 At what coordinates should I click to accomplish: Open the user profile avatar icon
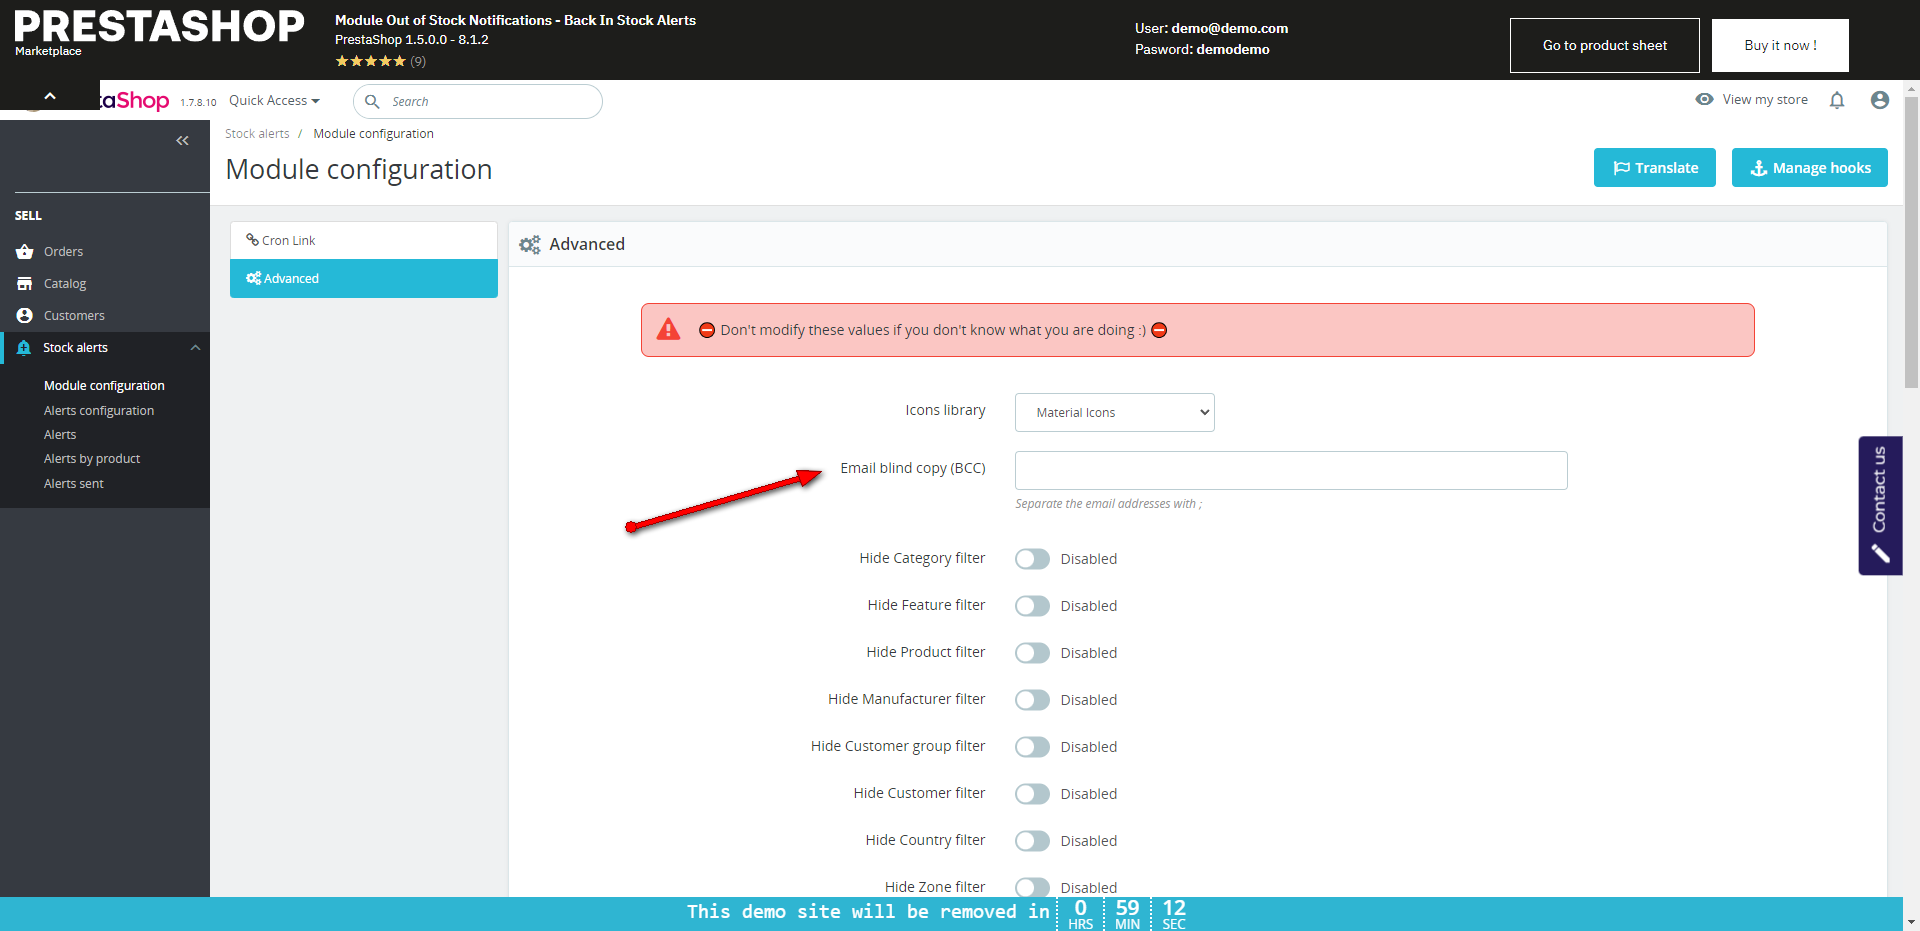pos(1880,100)
